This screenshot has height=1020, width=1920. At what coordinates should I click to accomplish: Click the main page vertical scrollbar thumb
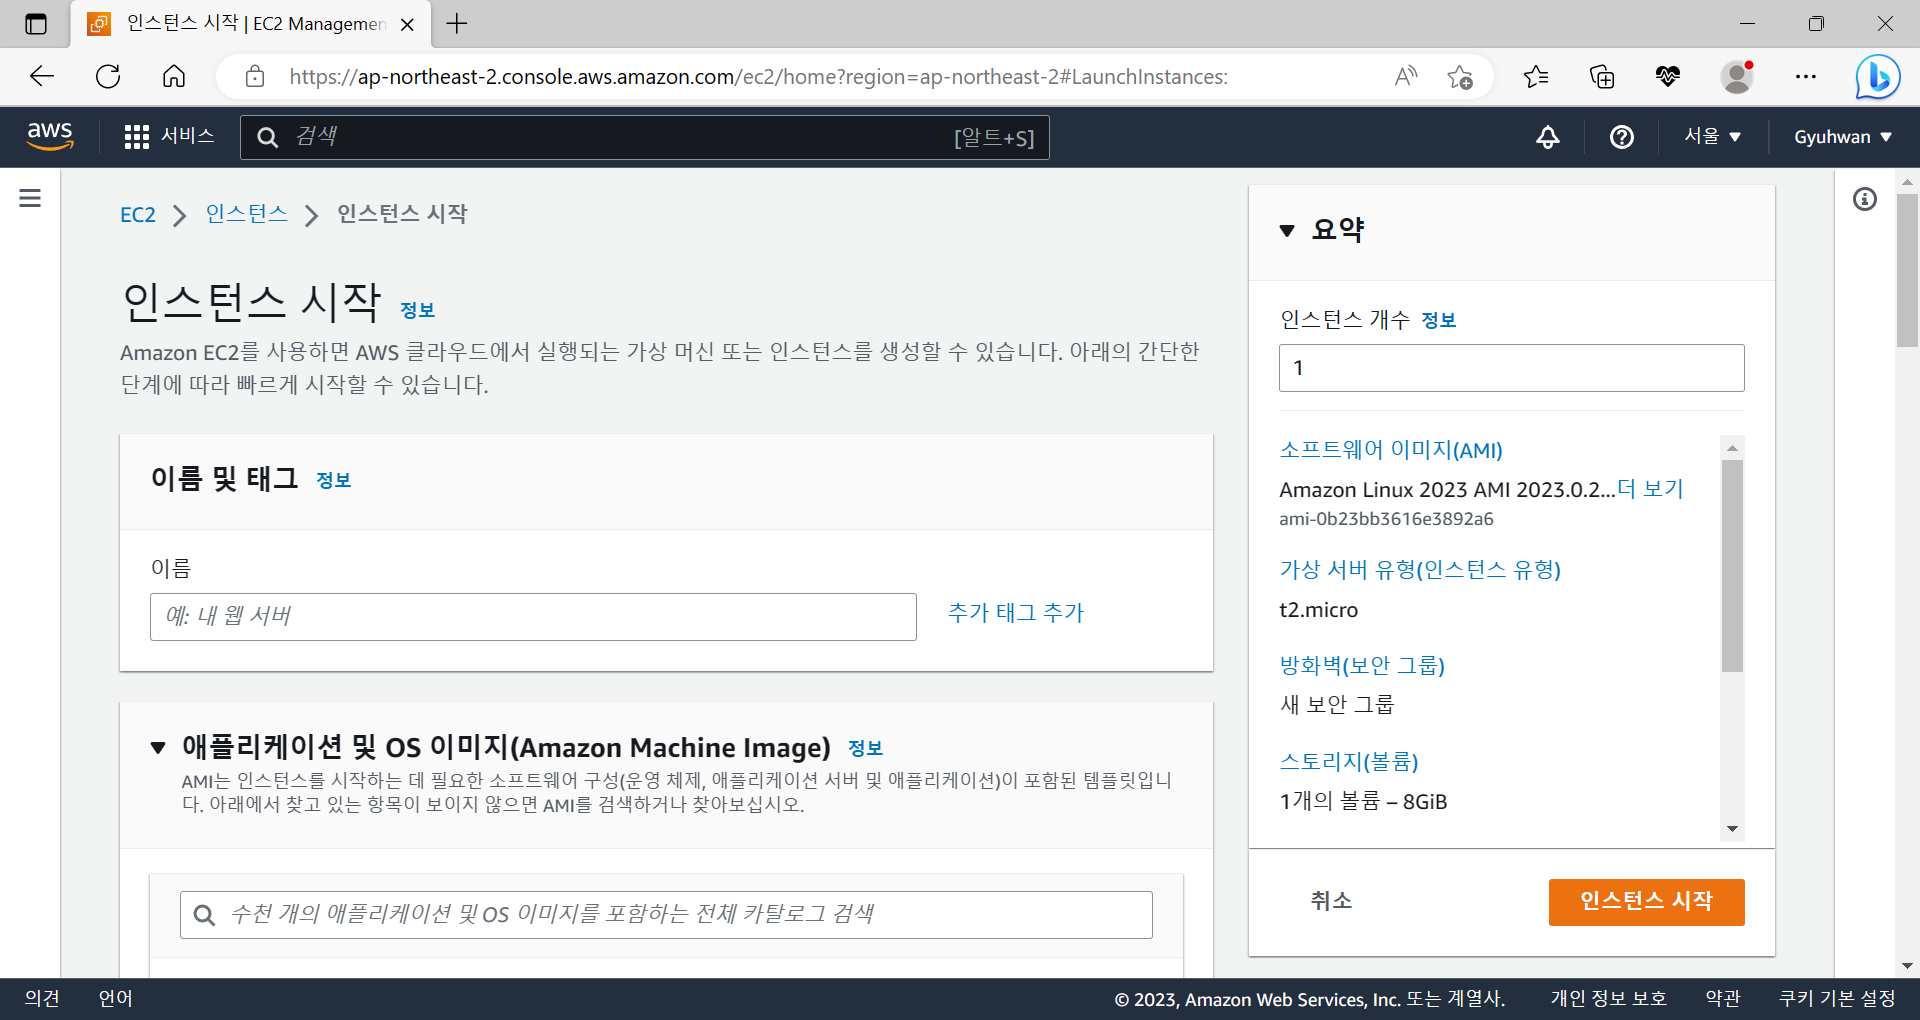(1907, 270)
